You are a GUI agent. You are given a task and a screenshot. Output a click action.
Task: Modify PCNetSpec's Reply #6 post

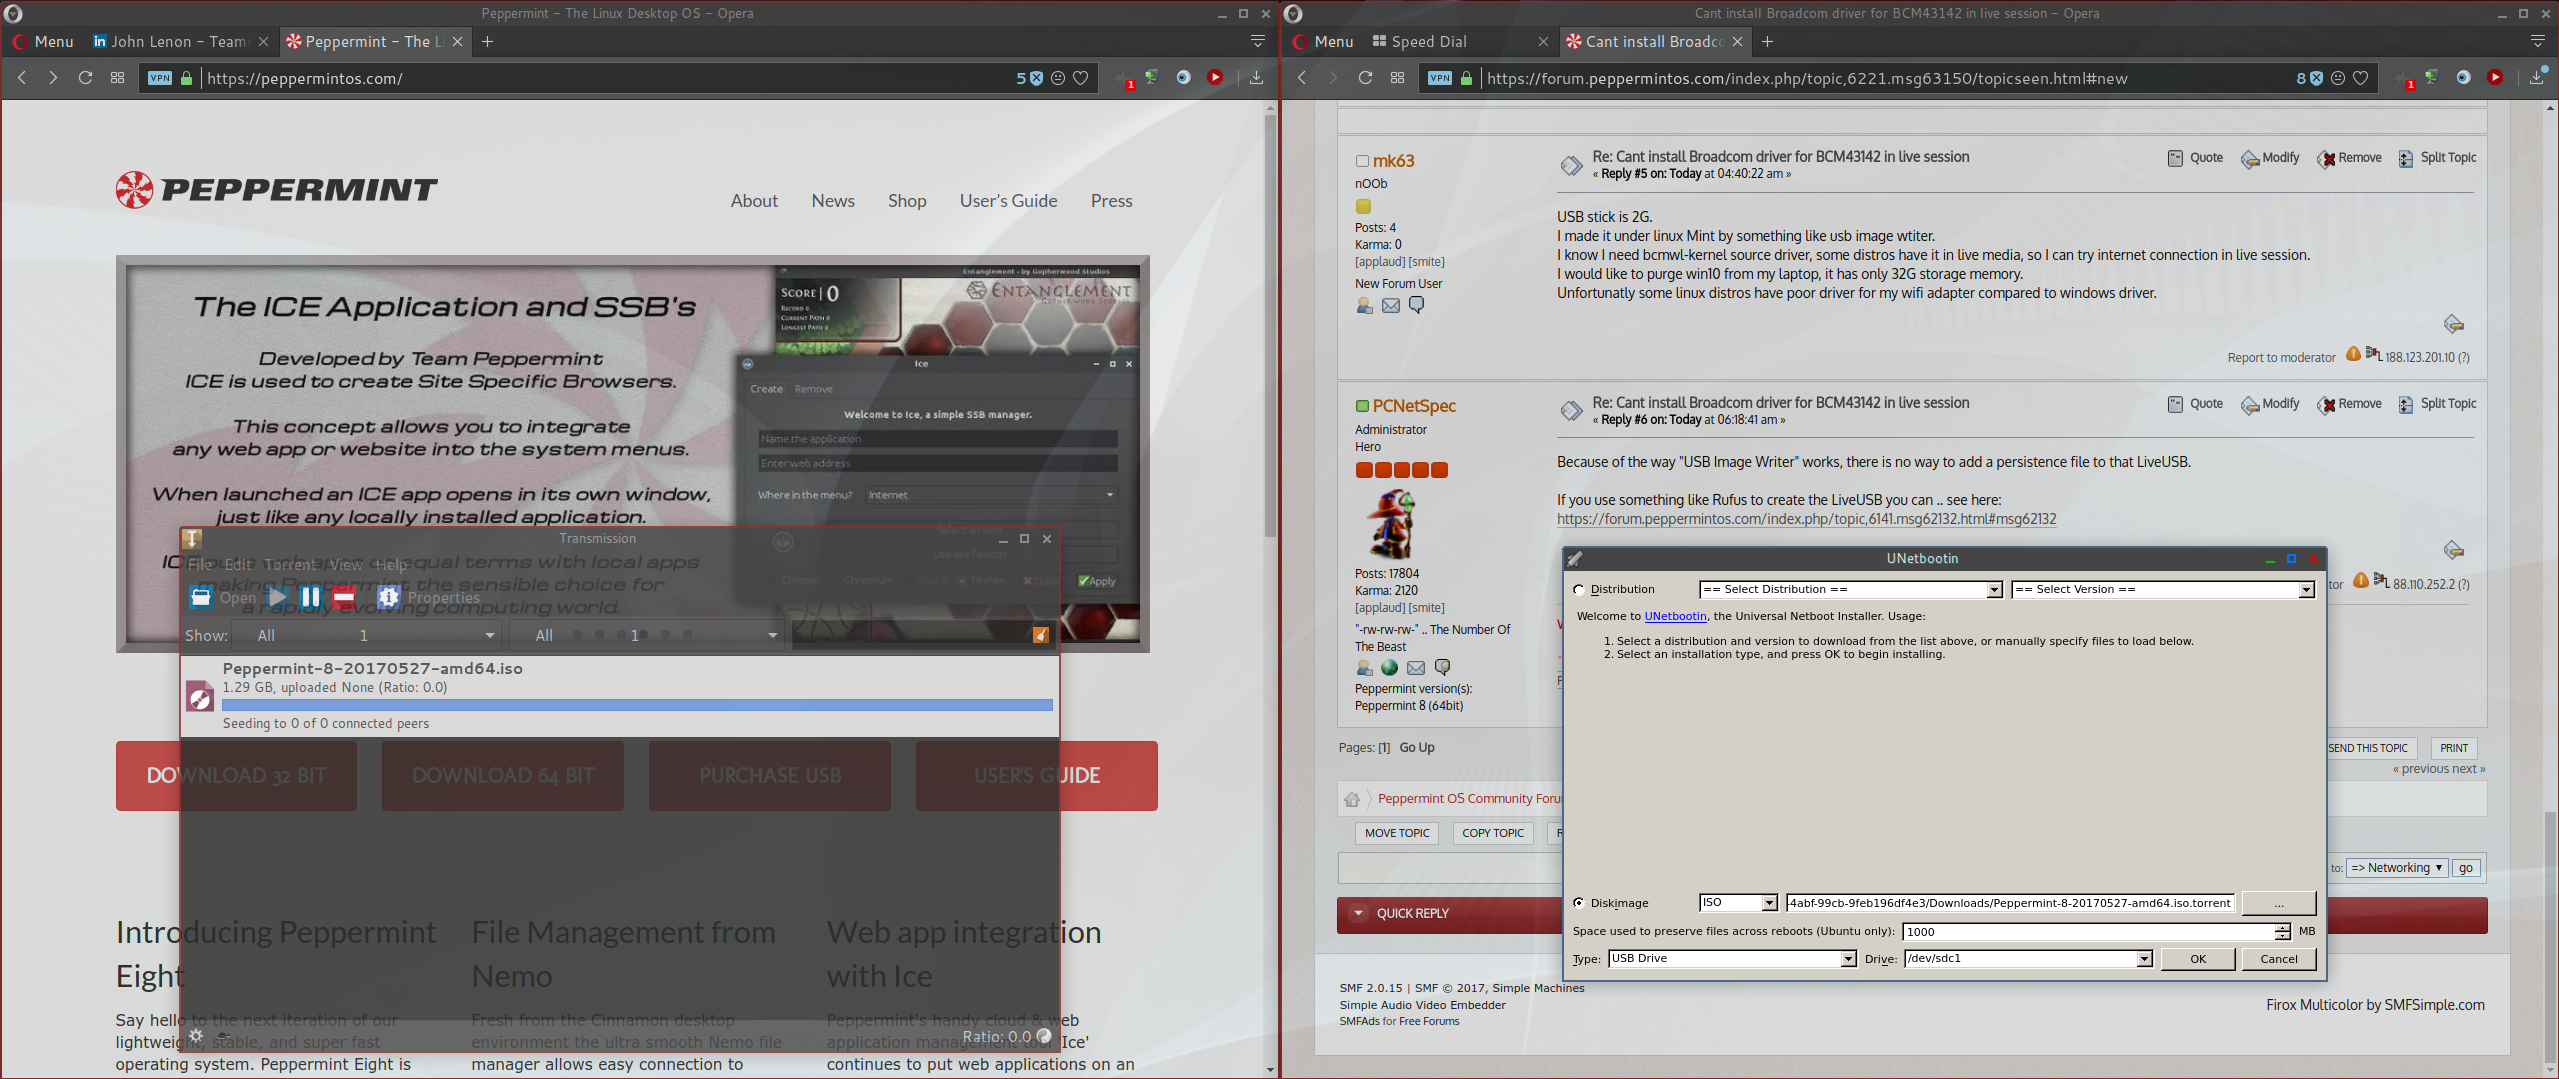pyautogui.click(x=2270, y=404)
